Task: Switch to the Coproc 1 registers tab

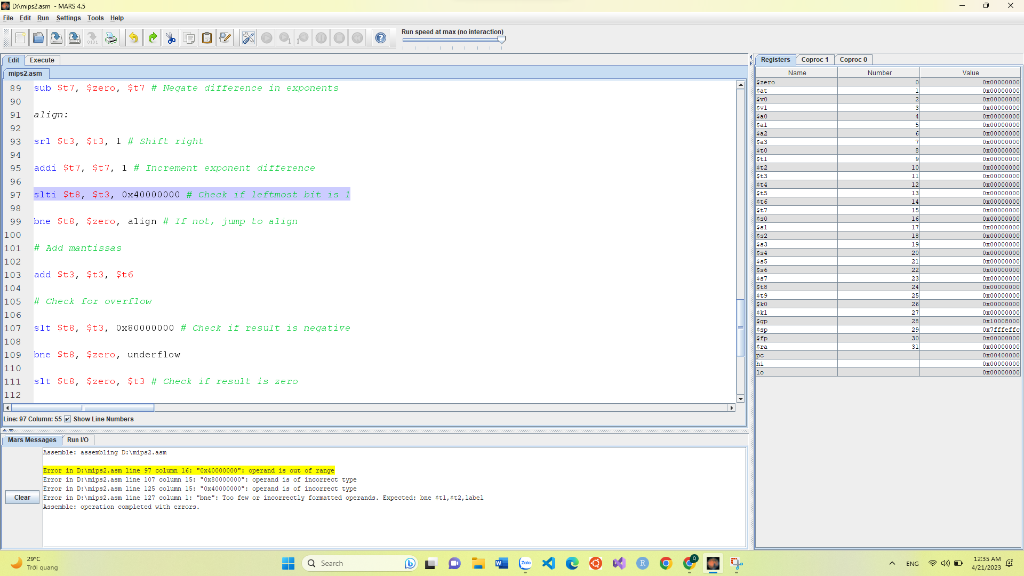Action: (x=814, y=59)
